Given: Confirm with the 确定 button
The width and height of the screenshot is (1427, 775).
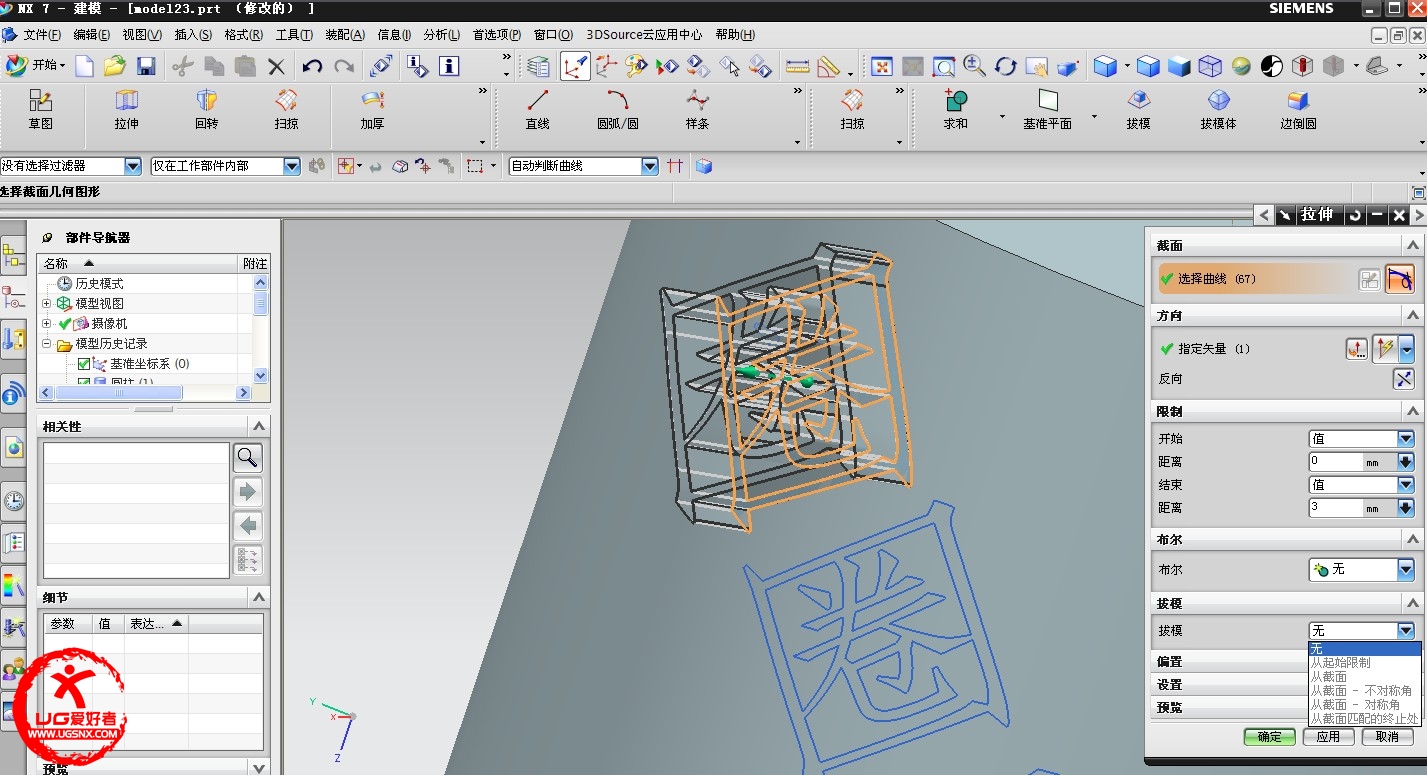Looking at the screenshot, I should 1269,737.
